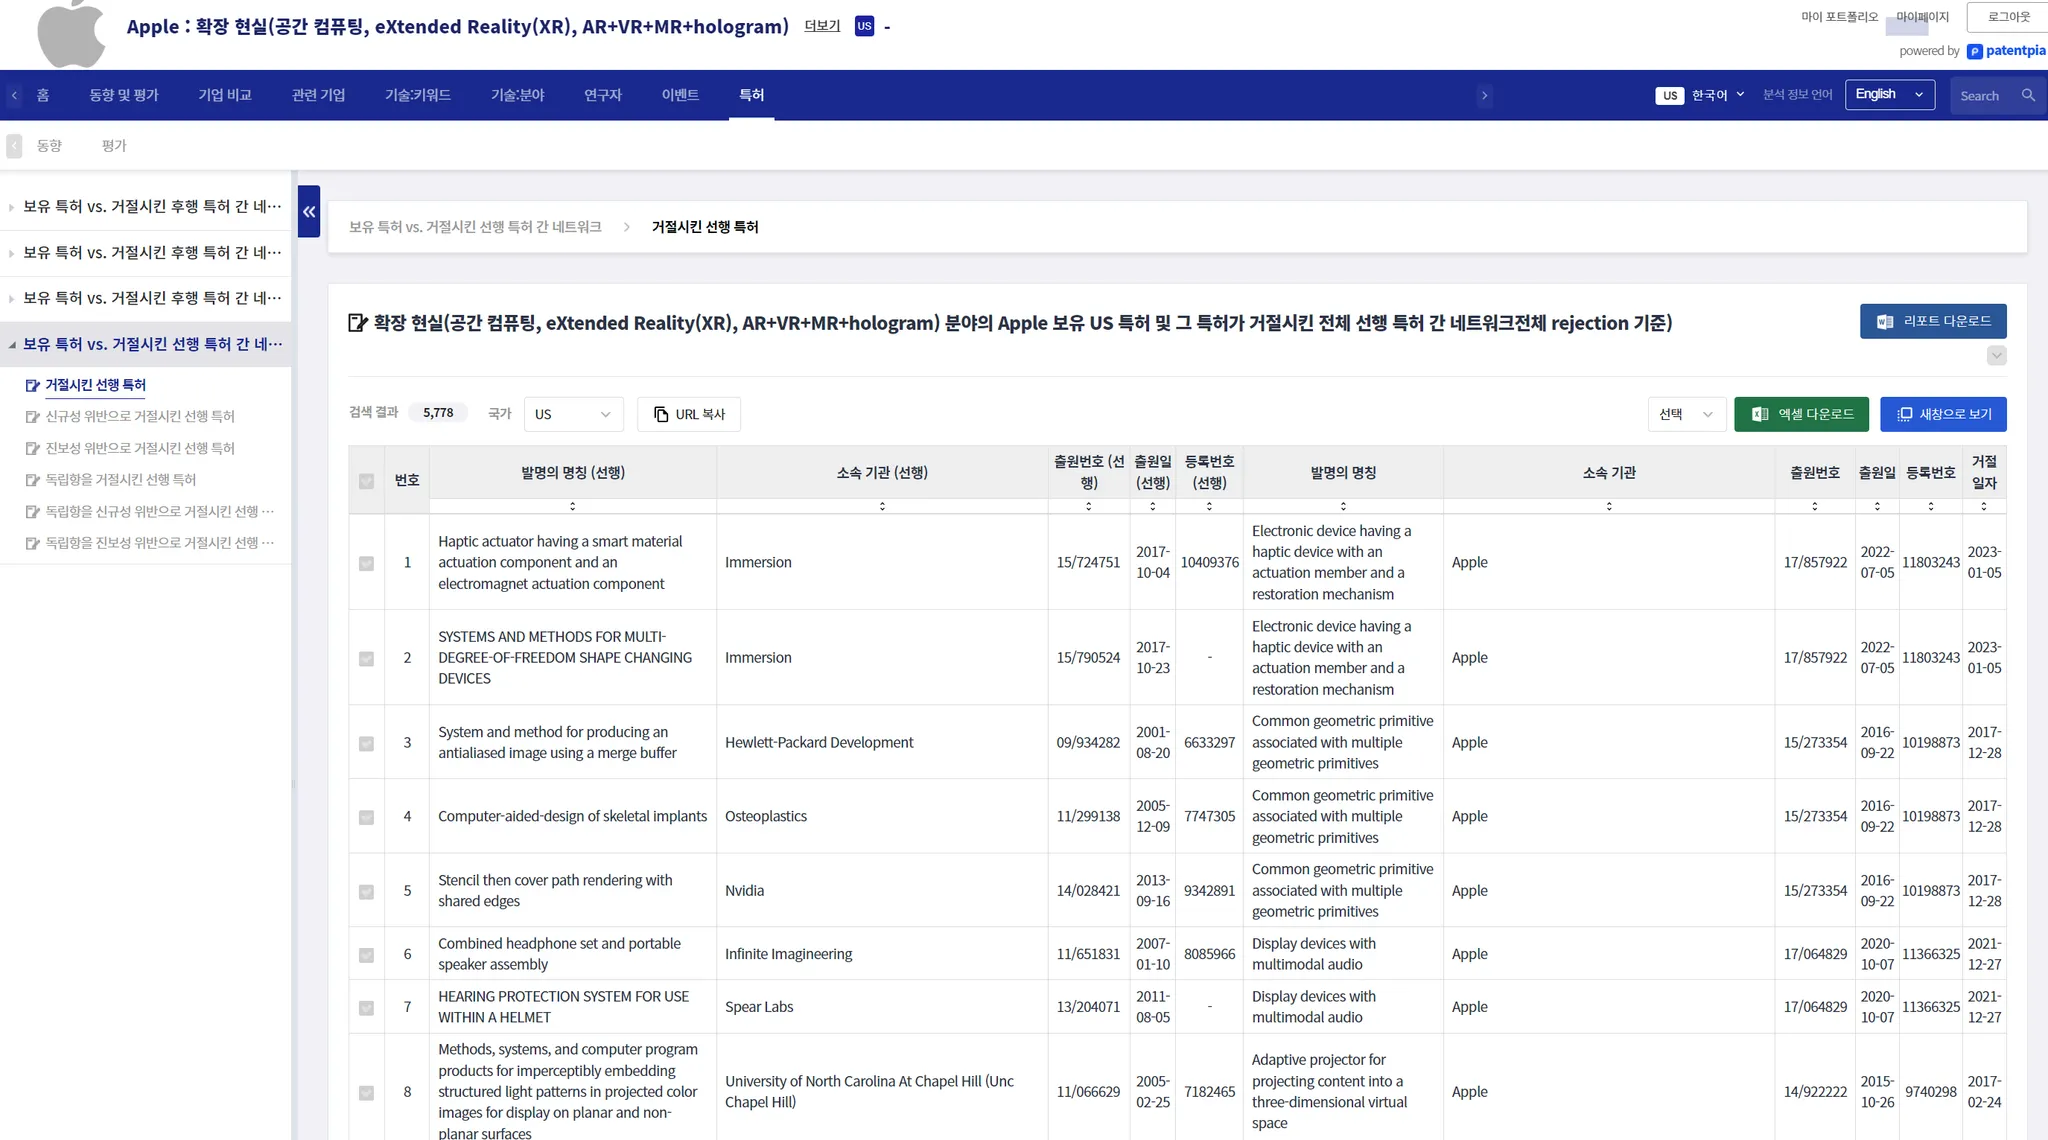Toggle the select-all header checkbox
Image resolution: width=2048 pixels, height=1140 pixels.
(x=366, y=481)
